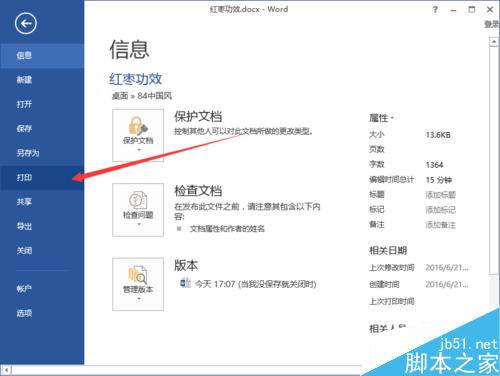500x376 pixels.
Task: Go to the 打印 page
Action: point(42,178)
